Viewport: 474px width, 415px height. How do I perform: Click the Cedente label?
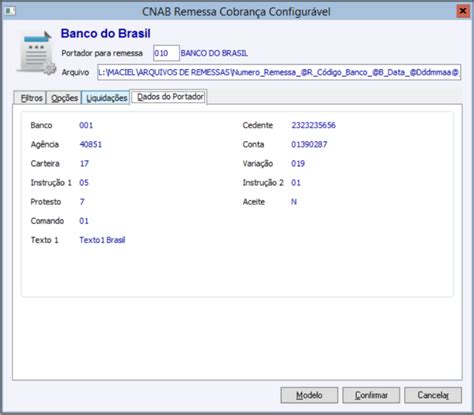click(x=258, y=125)
